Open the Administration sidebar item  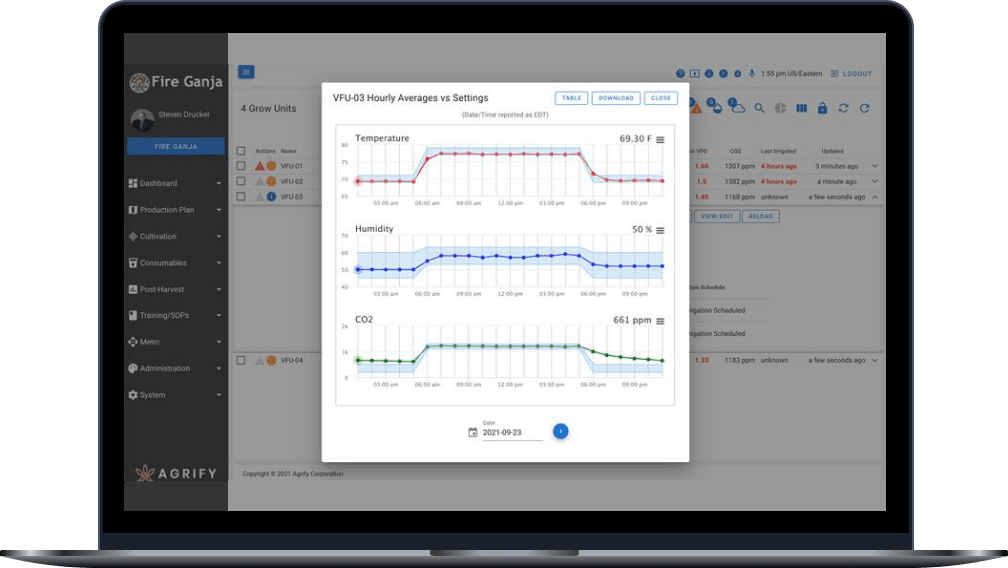coord(175,368)
